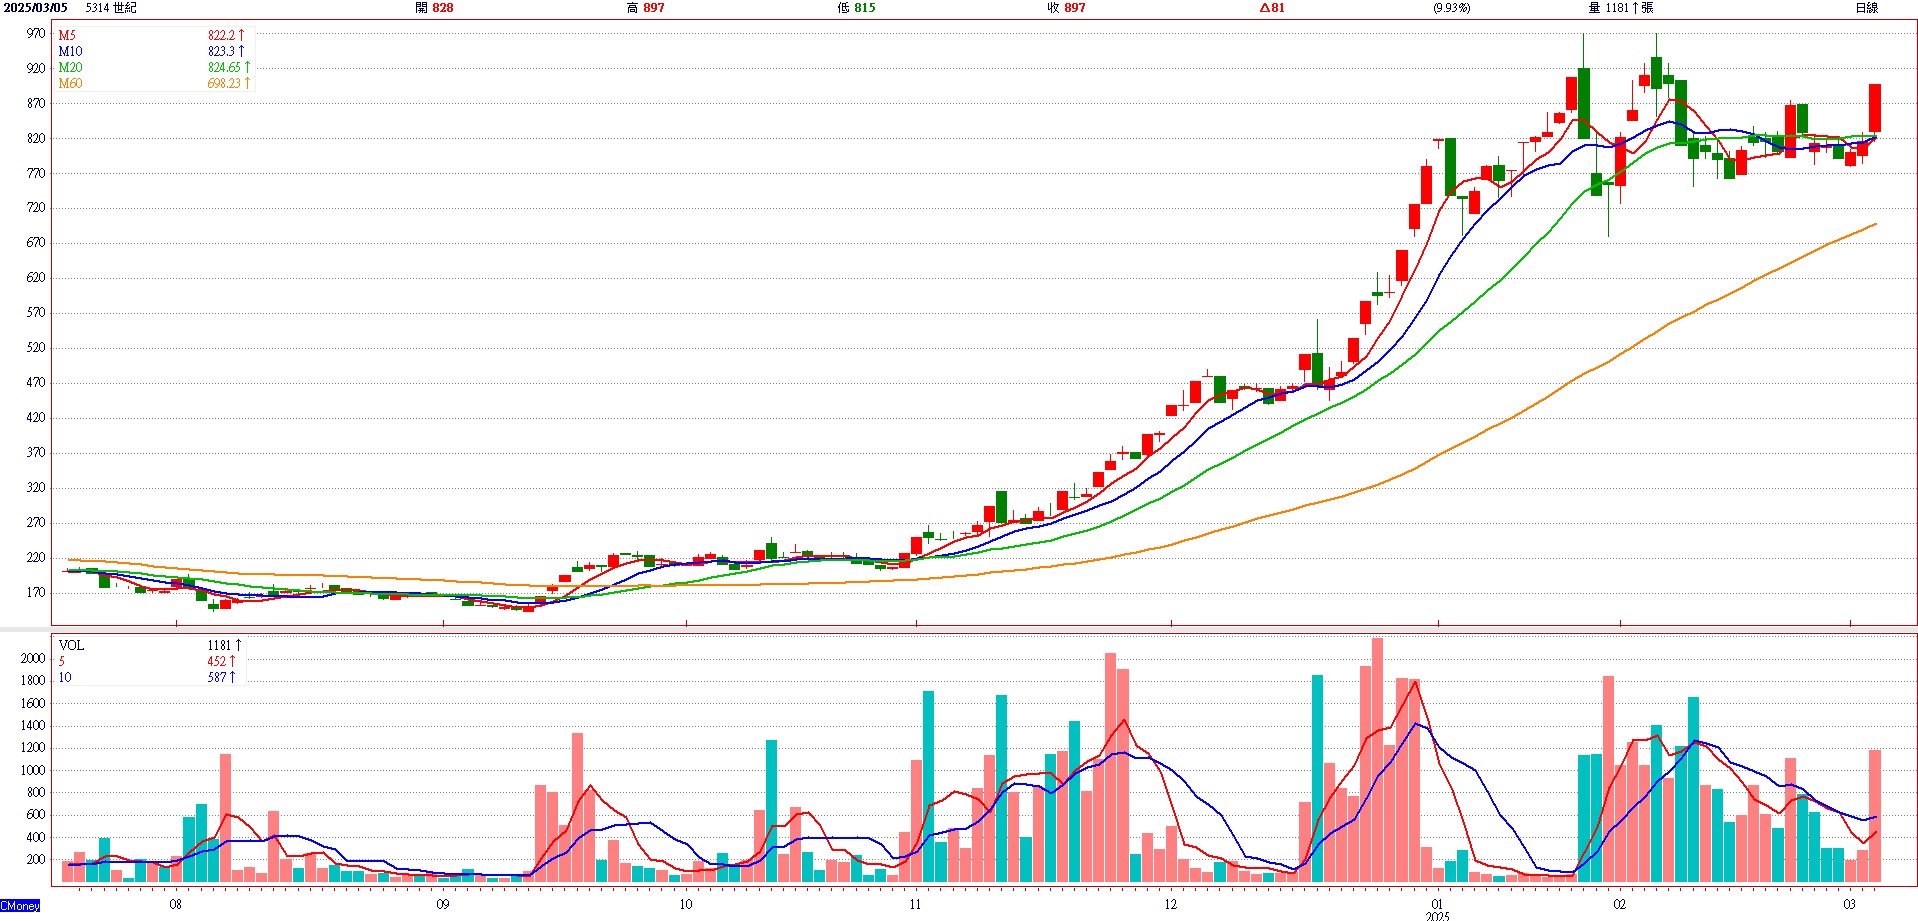Click the volume reading 量 1181 張
This screenshot has height=921, width=1918.
[x=1620, y=8]
